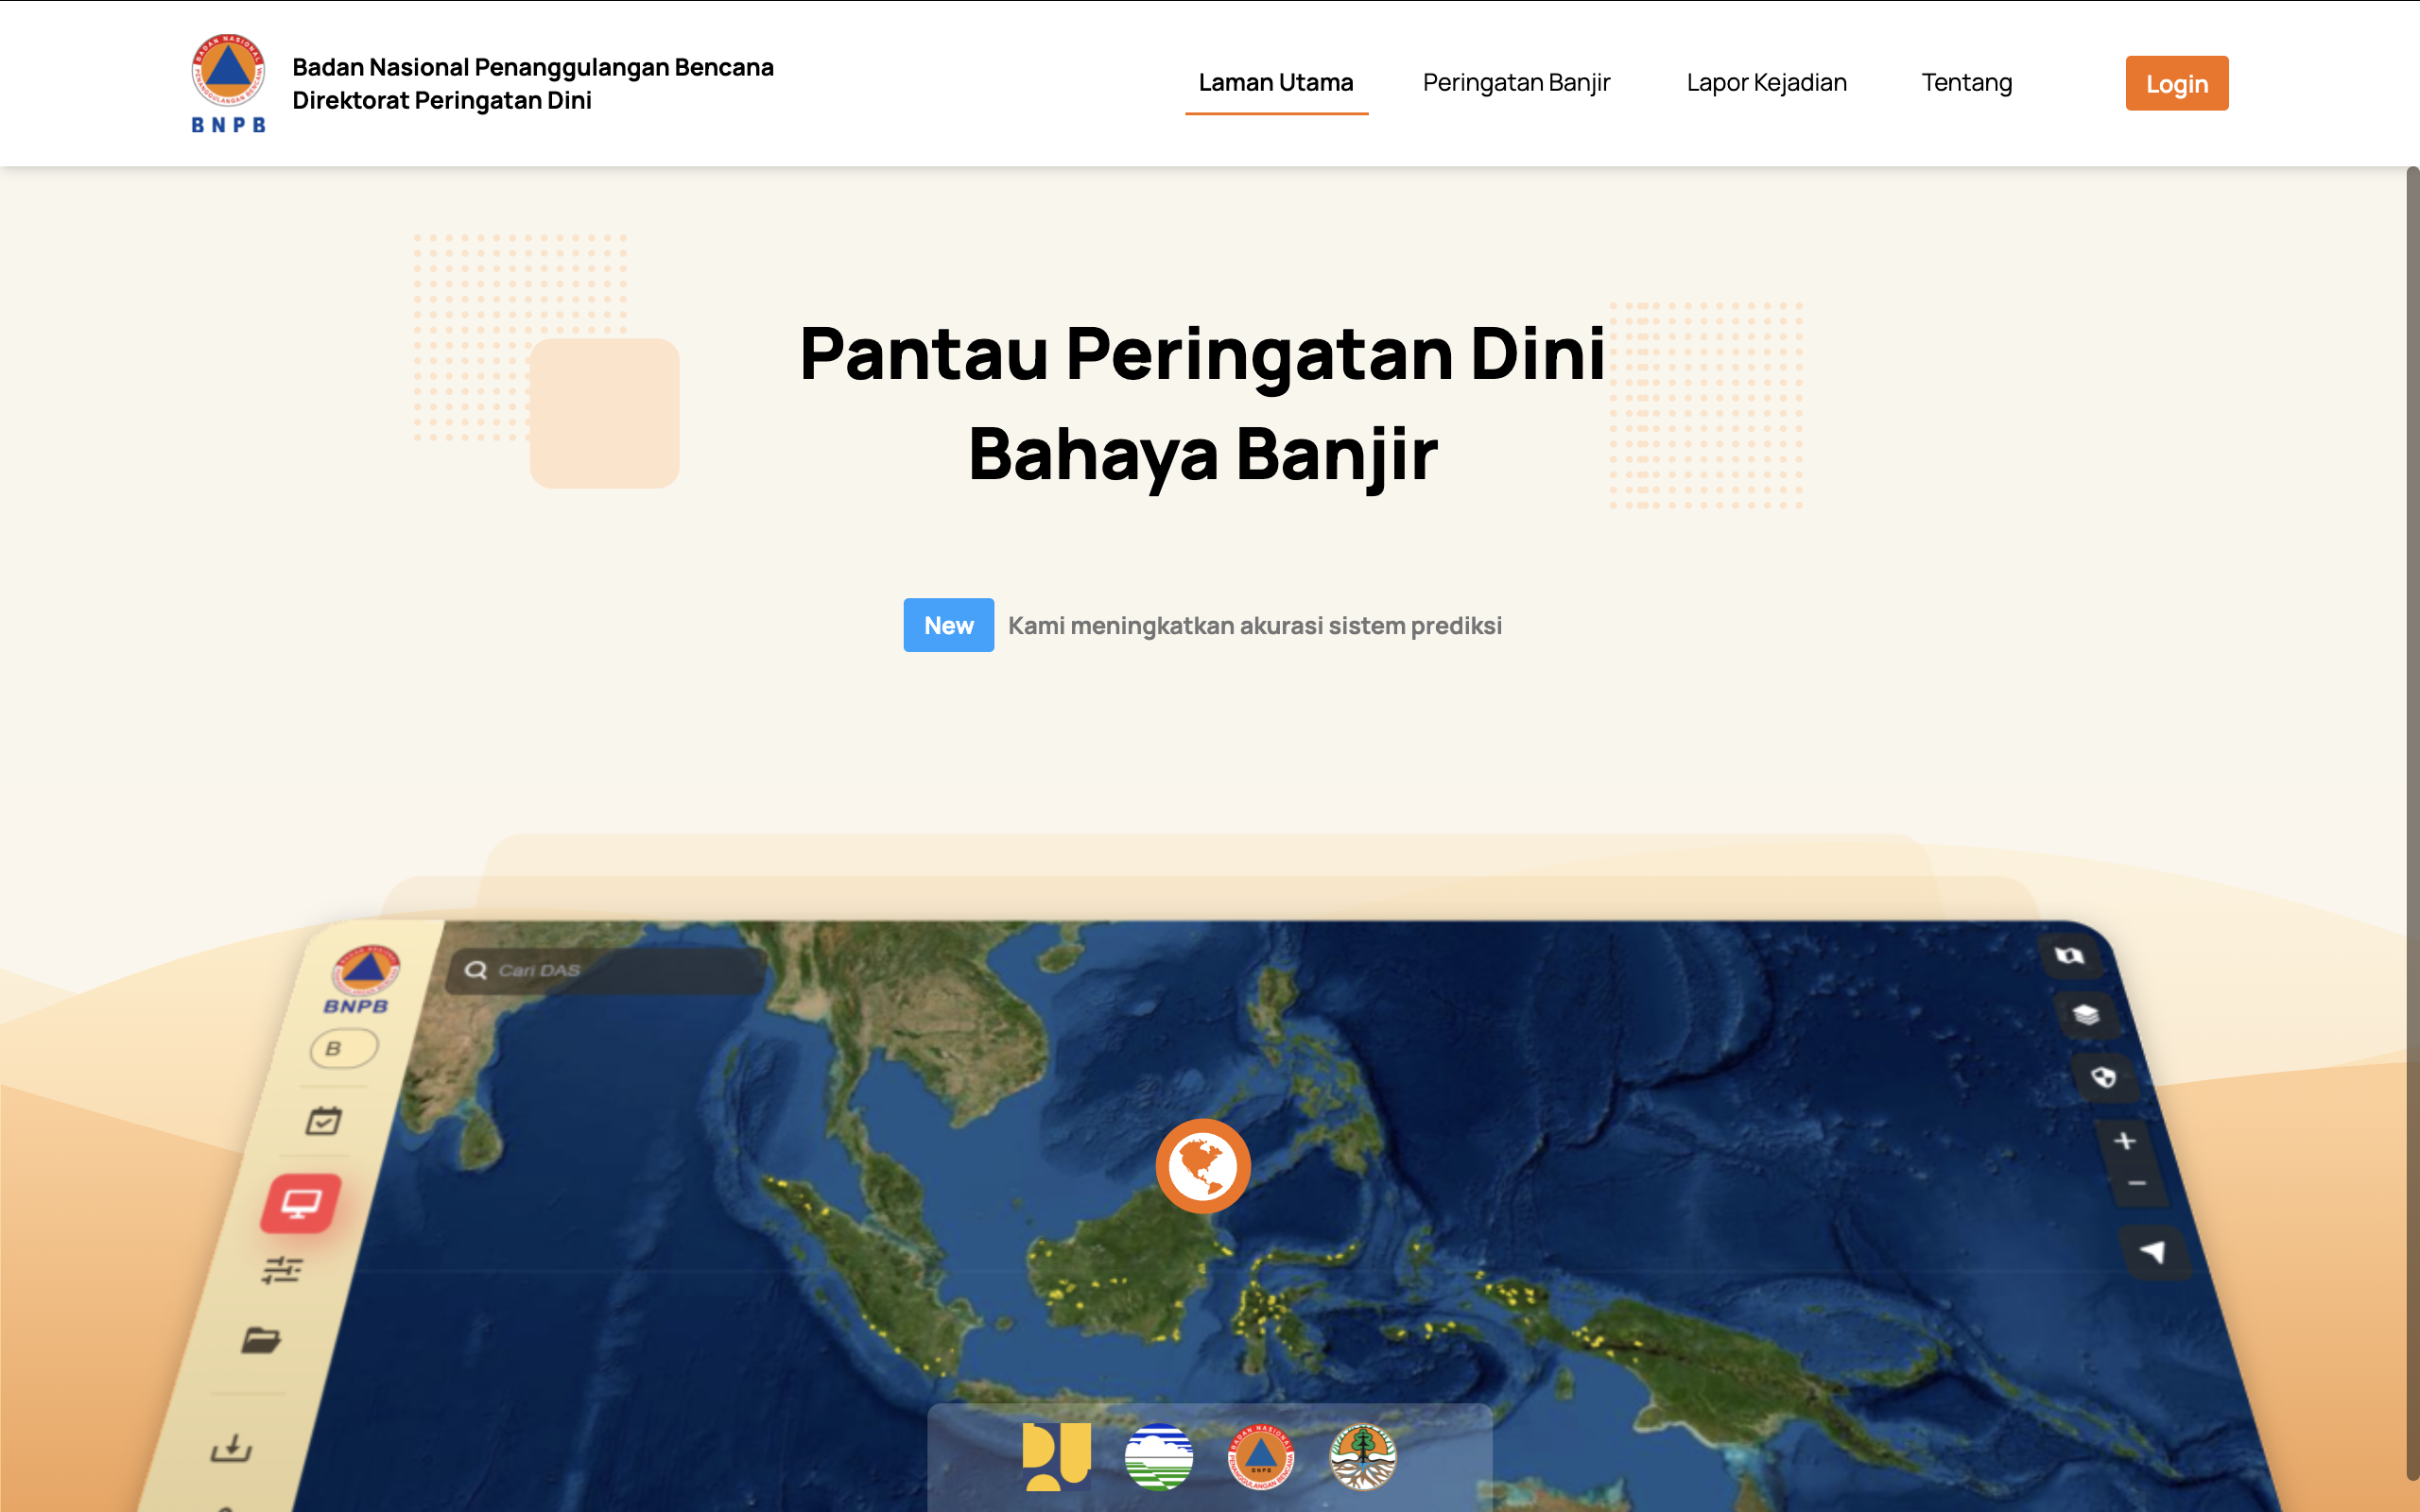The image size is (2420, 1512).
Task: Open the calendar schedule icon in sidebar
Action: [325, 1121]
